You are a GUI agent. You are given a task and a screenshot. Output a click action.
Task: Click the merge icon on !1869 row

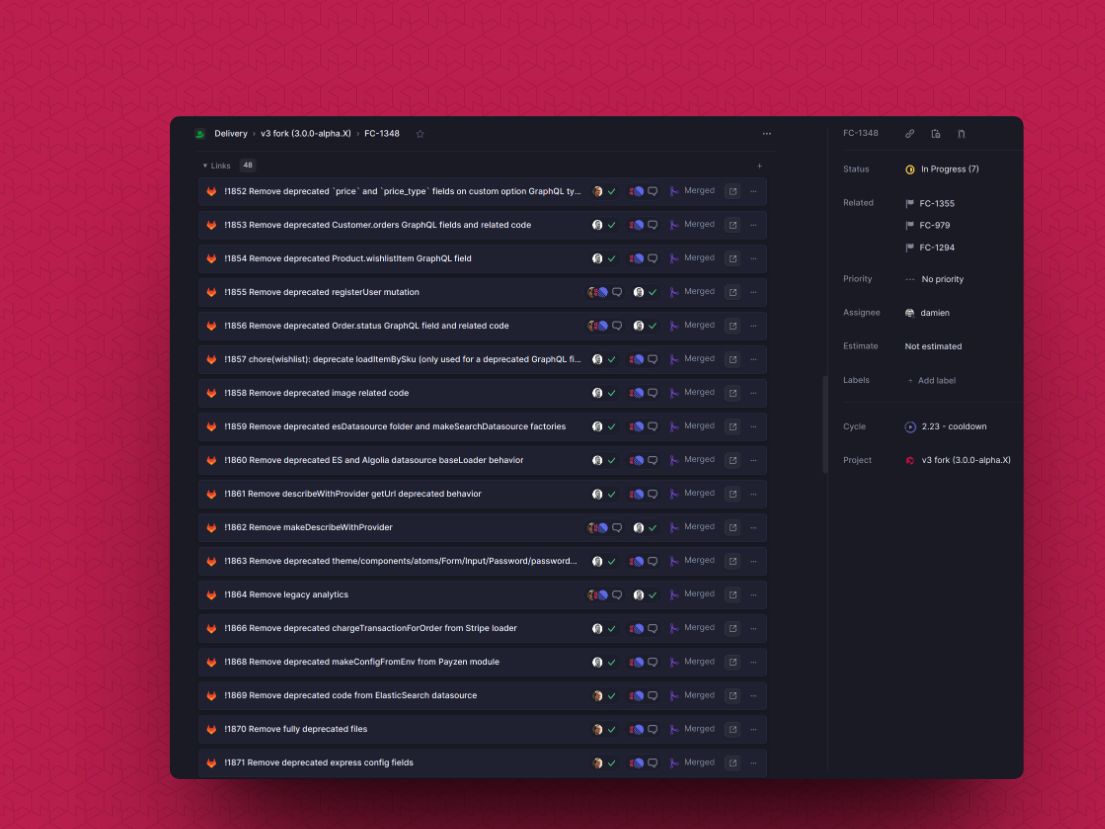tap(674, 696)
